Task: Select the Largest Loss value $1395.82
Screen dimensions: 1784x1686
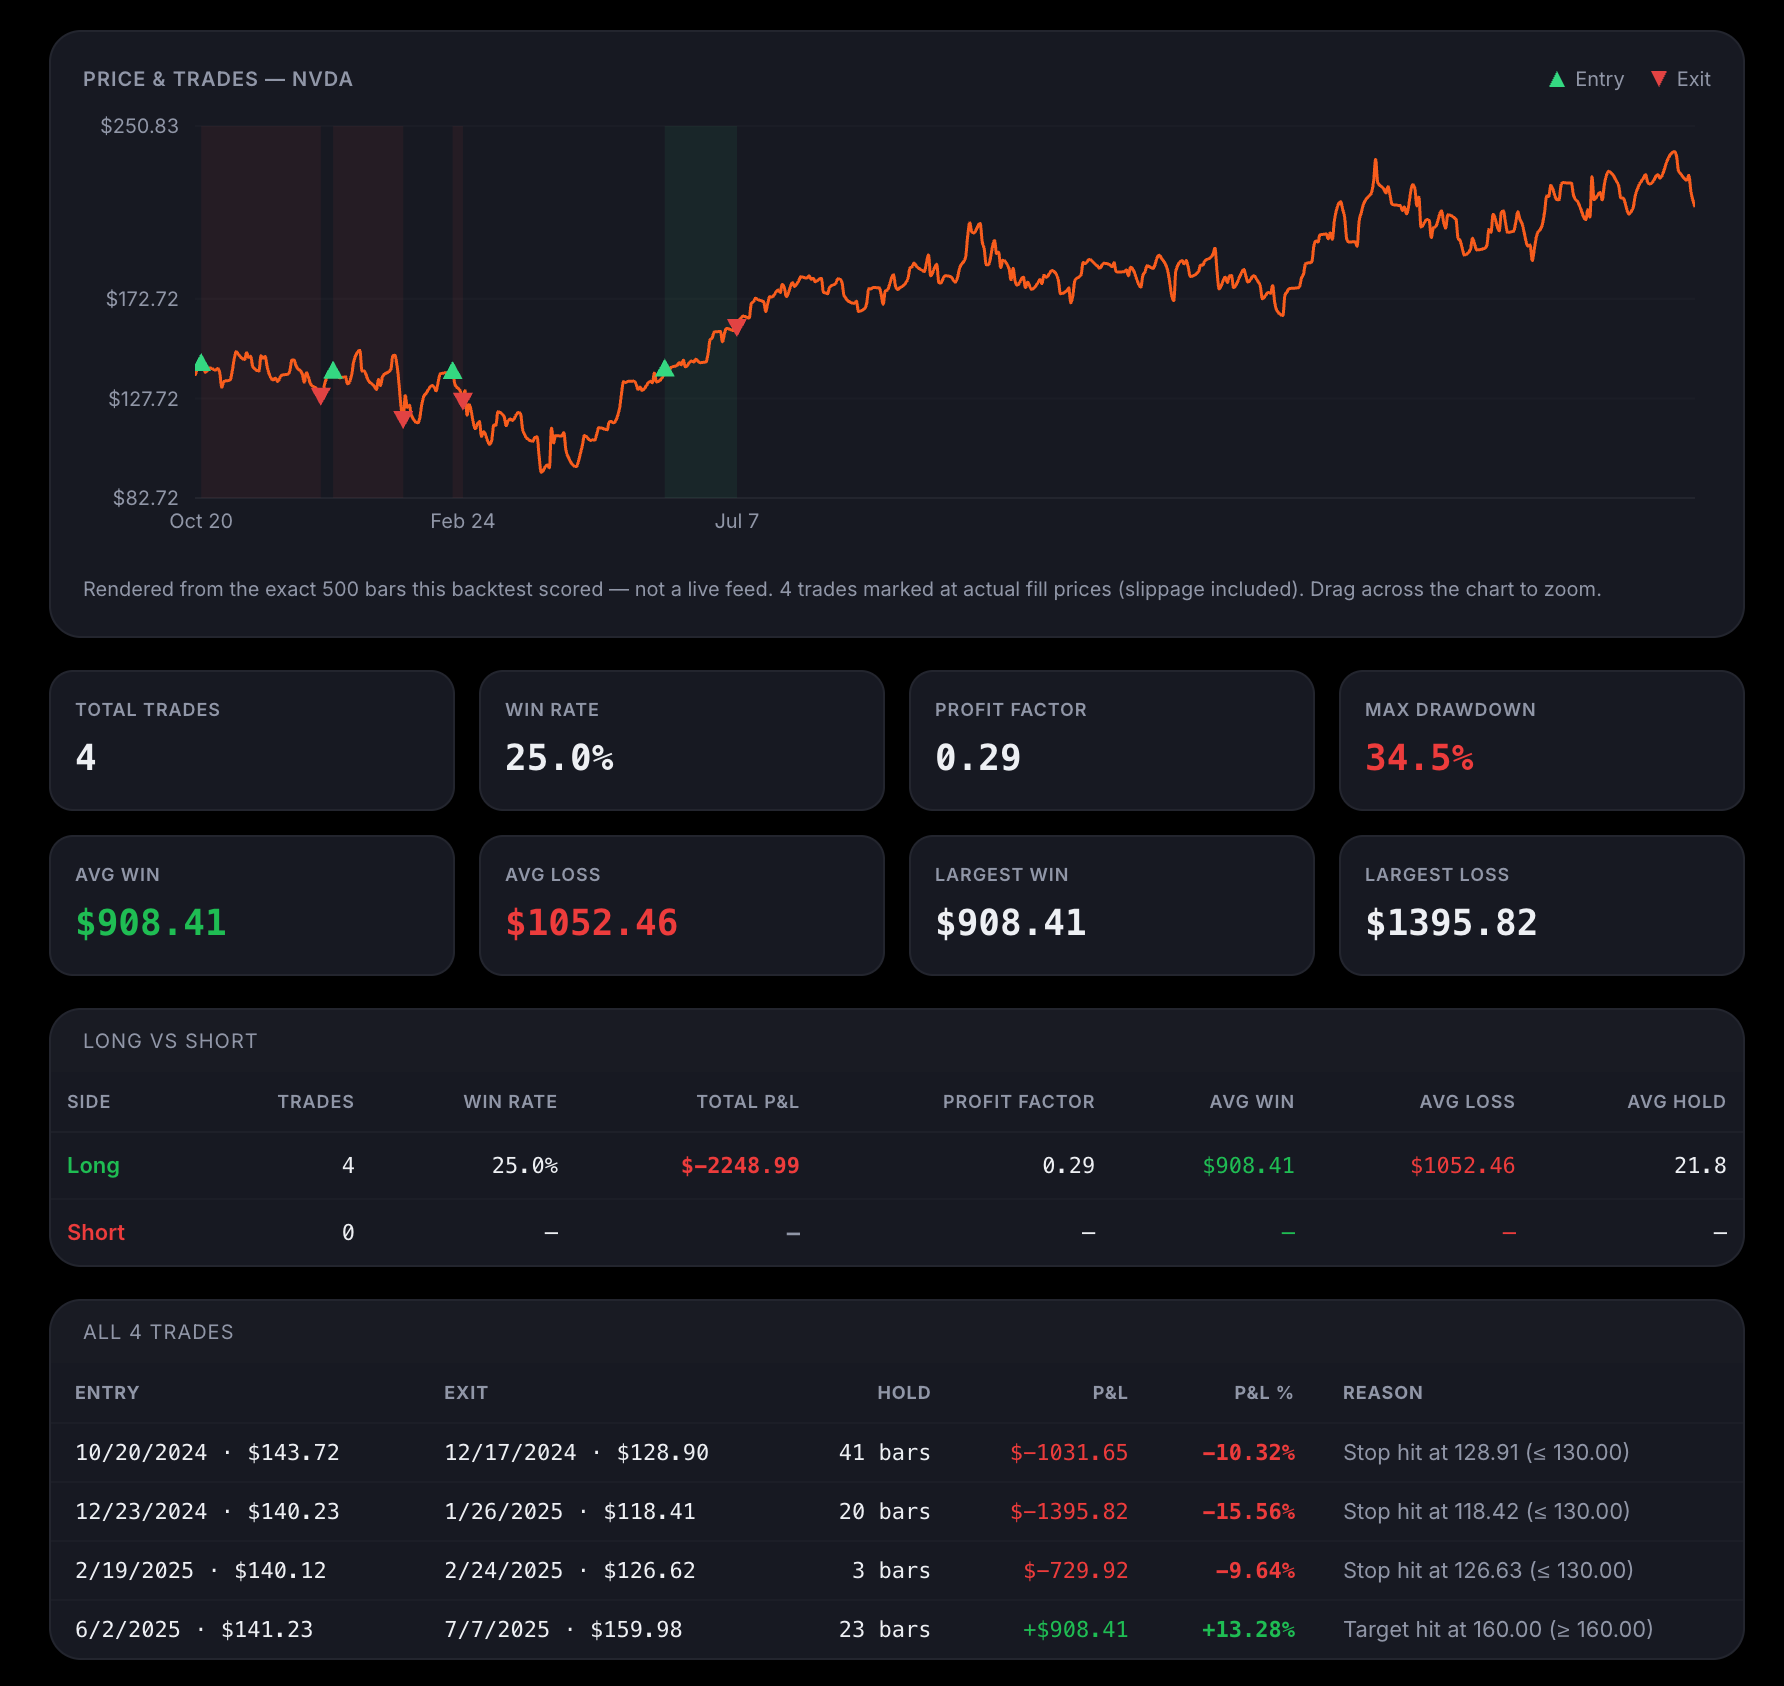Action: (x=1451, y=922)
